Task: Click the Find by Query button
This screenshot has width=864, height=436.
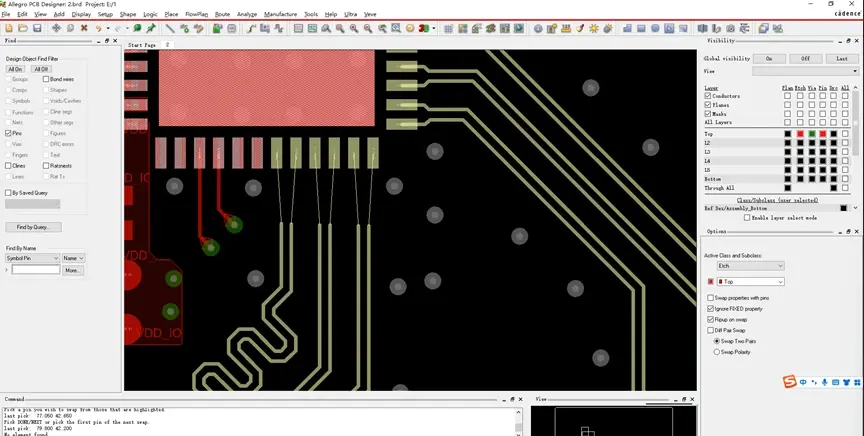Action: click(x=33, y=227)
